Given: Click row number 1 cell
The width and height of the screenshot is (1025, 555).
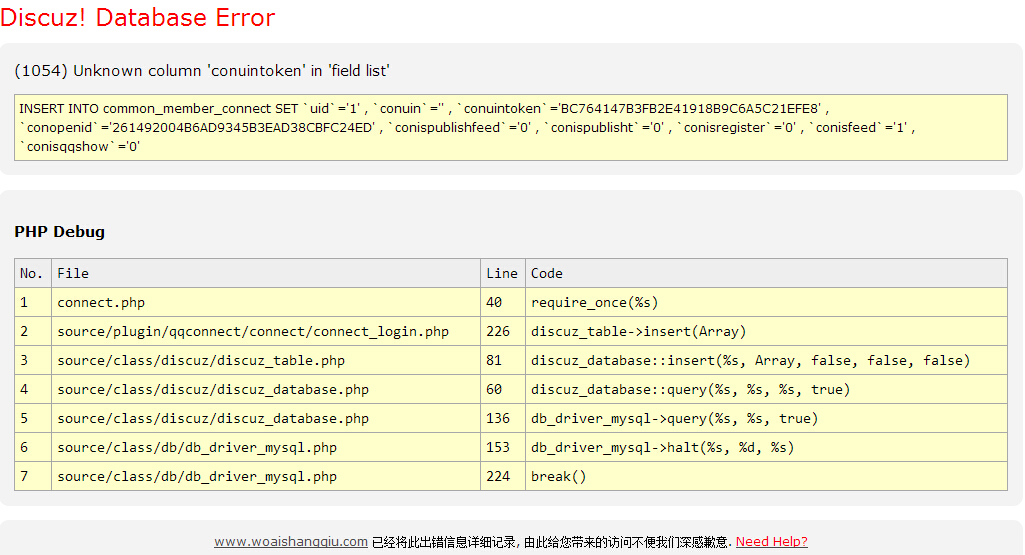Looking at the screenshot, I should pyautogui.click(x=33, y=302).
